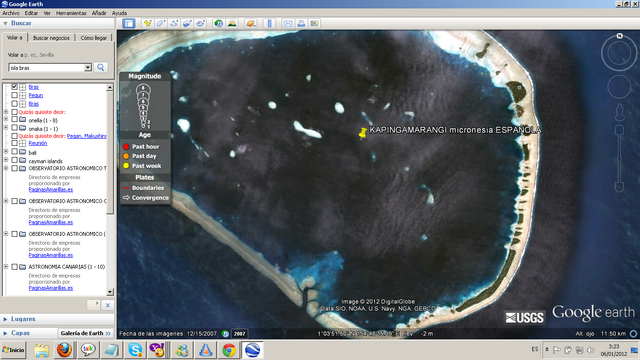Add a placemark with the pushpin tool
This screenshot has height=360, width=640.
[x=147, y=23]
